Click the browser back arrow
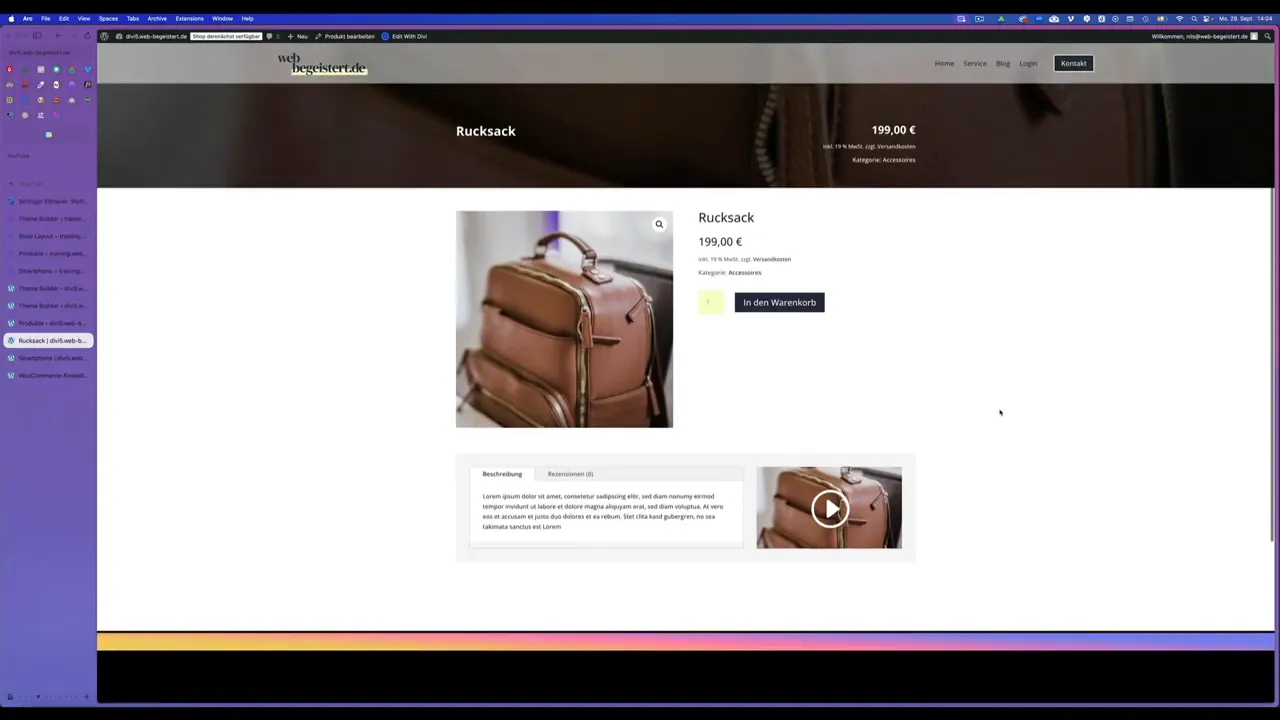The image size is (1280, 720). point(58,36)
